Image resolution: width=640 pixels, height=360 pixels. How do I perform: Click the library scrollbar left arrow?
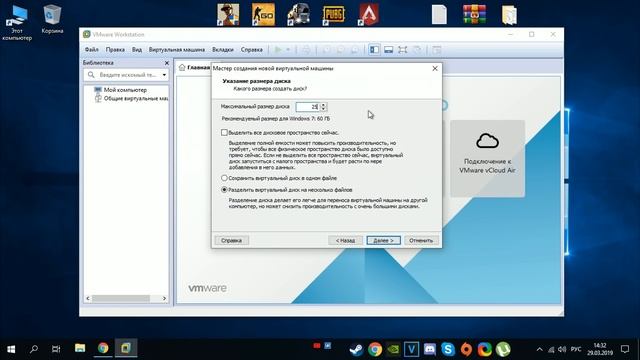pos(88,298)
